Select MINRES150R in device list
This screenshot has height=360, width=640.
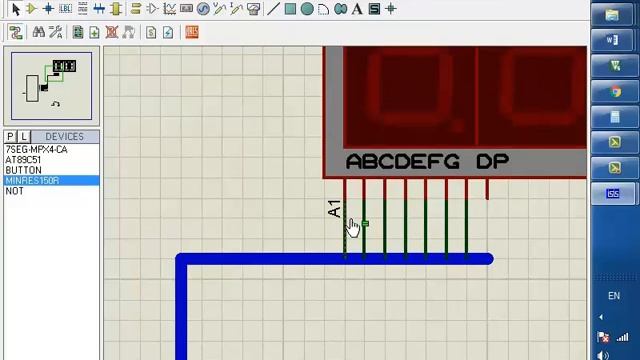point(51,180)
